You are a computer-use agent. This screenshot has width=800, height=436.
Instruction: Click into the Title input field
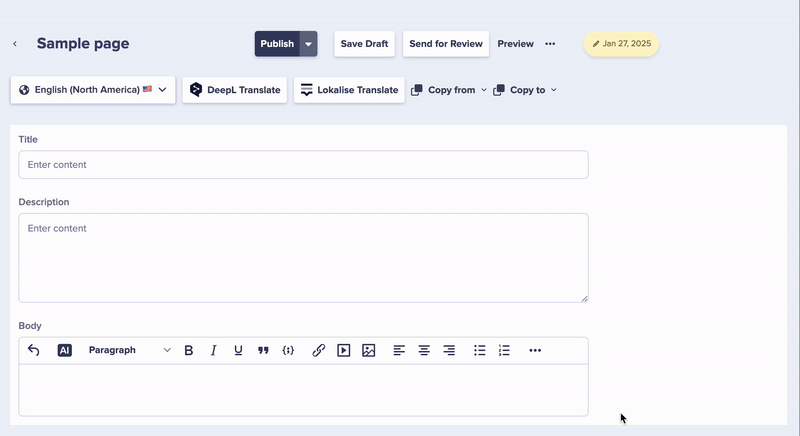pyautogui.click(x=303, y=165)
